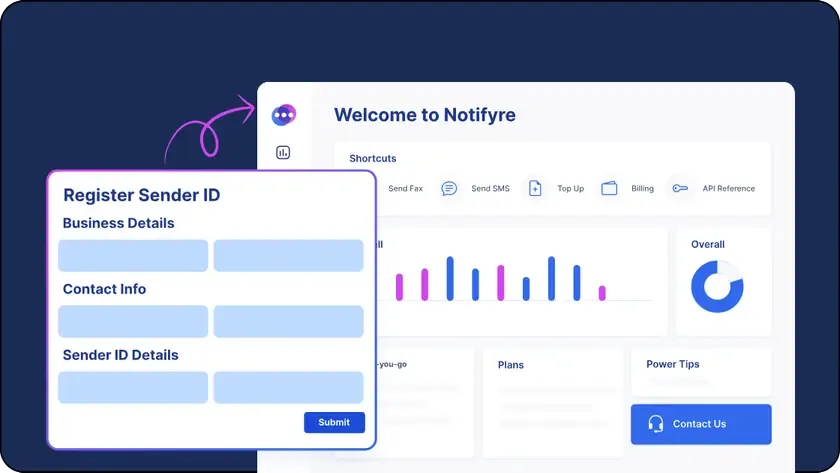Click the Business Details heading
The height and width of the screenshot is (473, 840).
pyautogui.click(x=118, y=223)
